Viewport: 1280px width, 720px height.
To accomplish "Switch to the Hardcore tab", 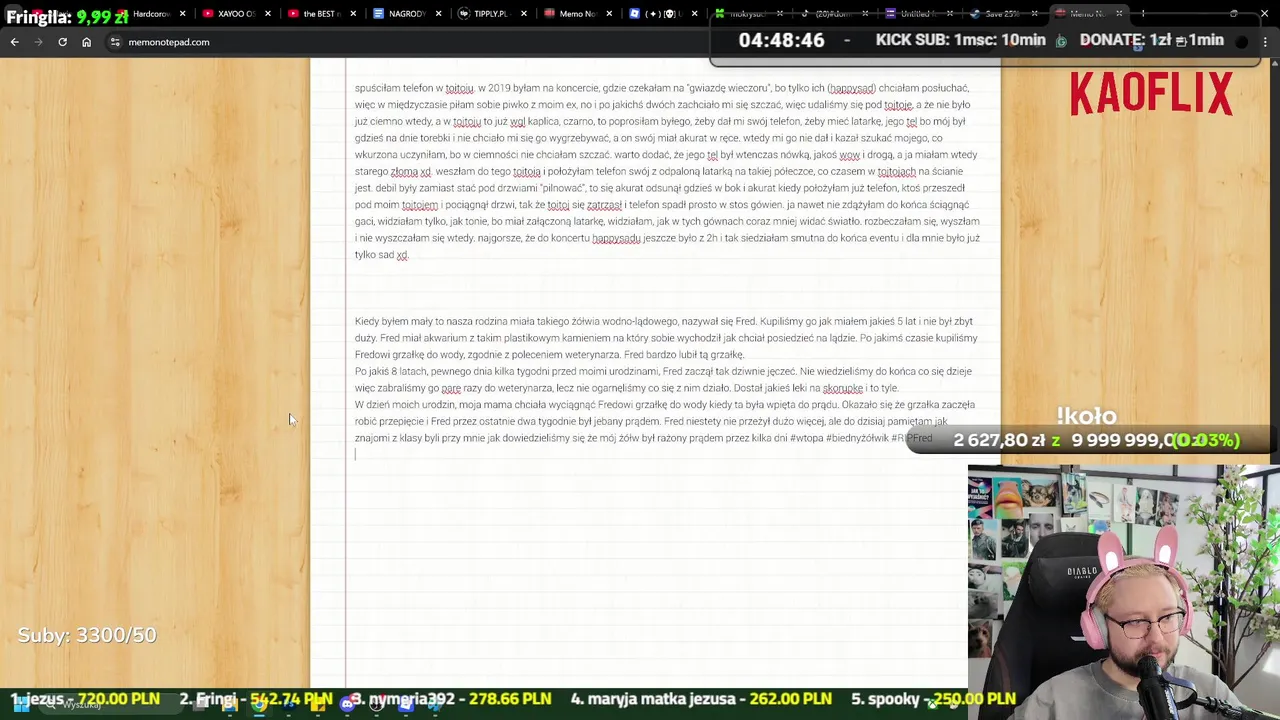I will [150, 14].
